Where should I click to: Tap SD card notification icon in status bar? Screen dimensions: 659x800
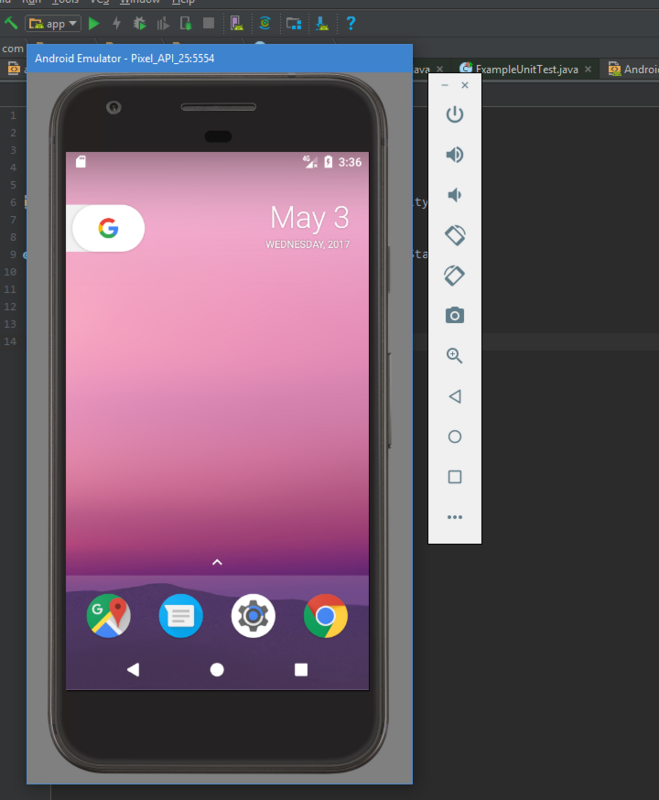coord(81,162)
